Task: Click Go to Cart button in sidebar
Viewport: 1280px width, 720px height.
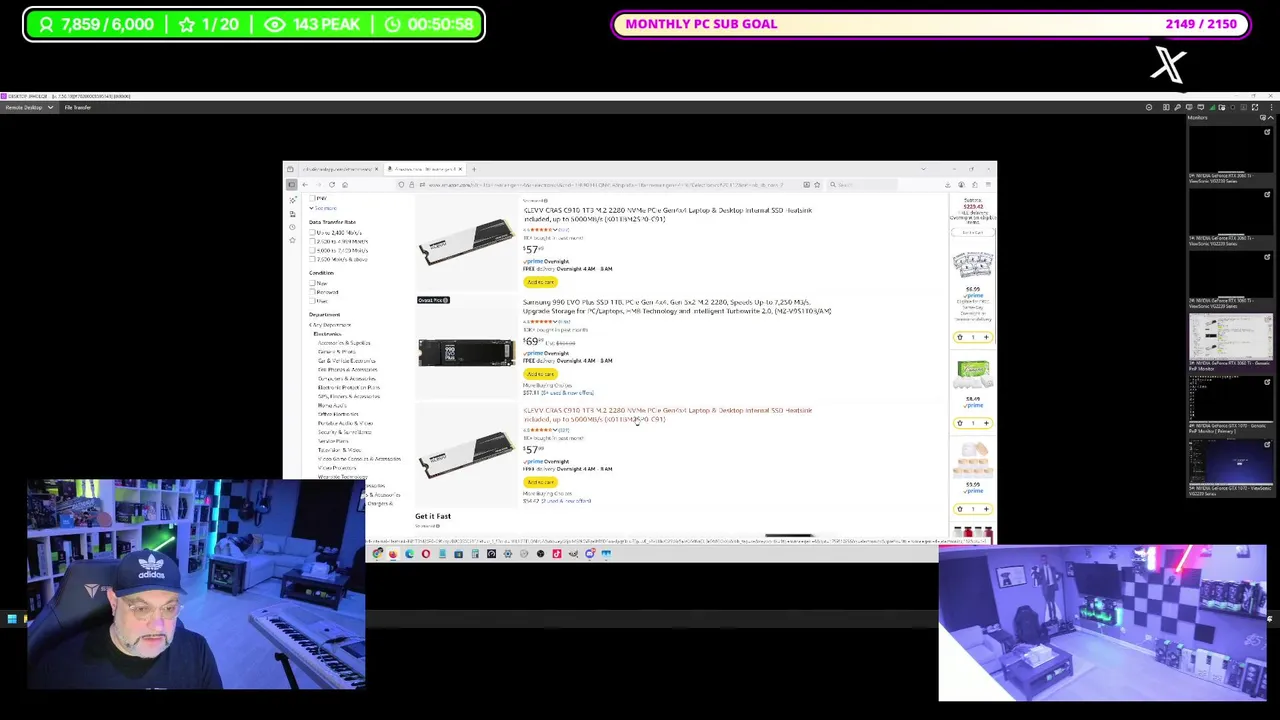Action: click(x=972, y=232)
